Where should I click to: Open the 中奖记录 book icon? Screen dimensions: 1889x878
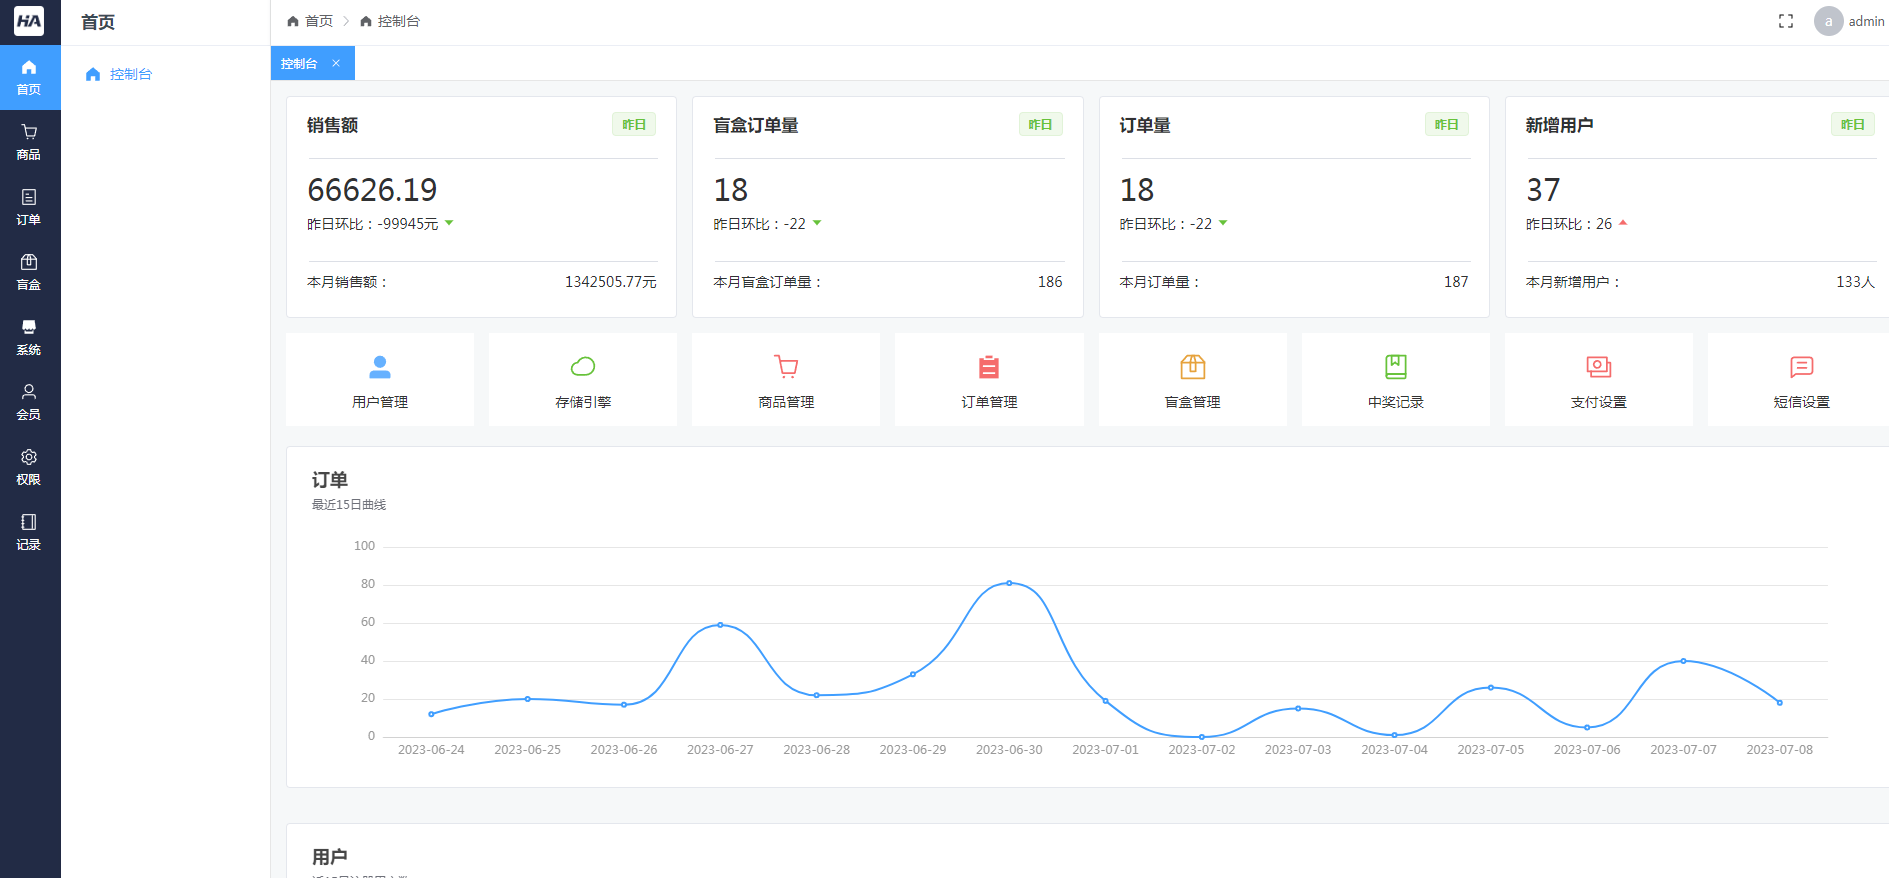[x=1395, y=367]
